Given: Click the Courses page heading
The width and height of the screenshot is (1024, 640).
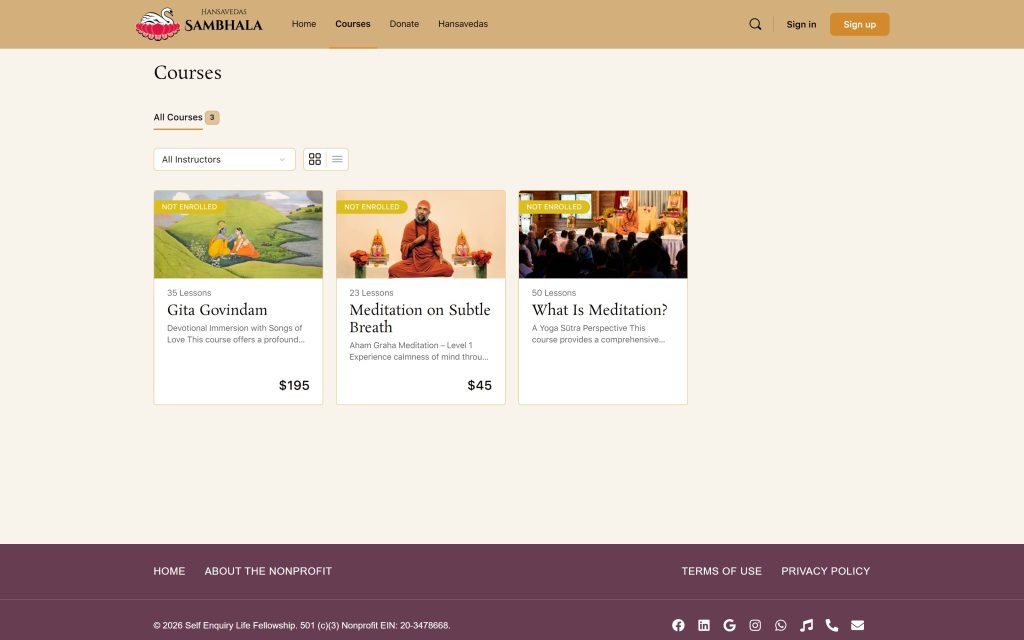Looking at the screenshot, I should click(187, 72).
